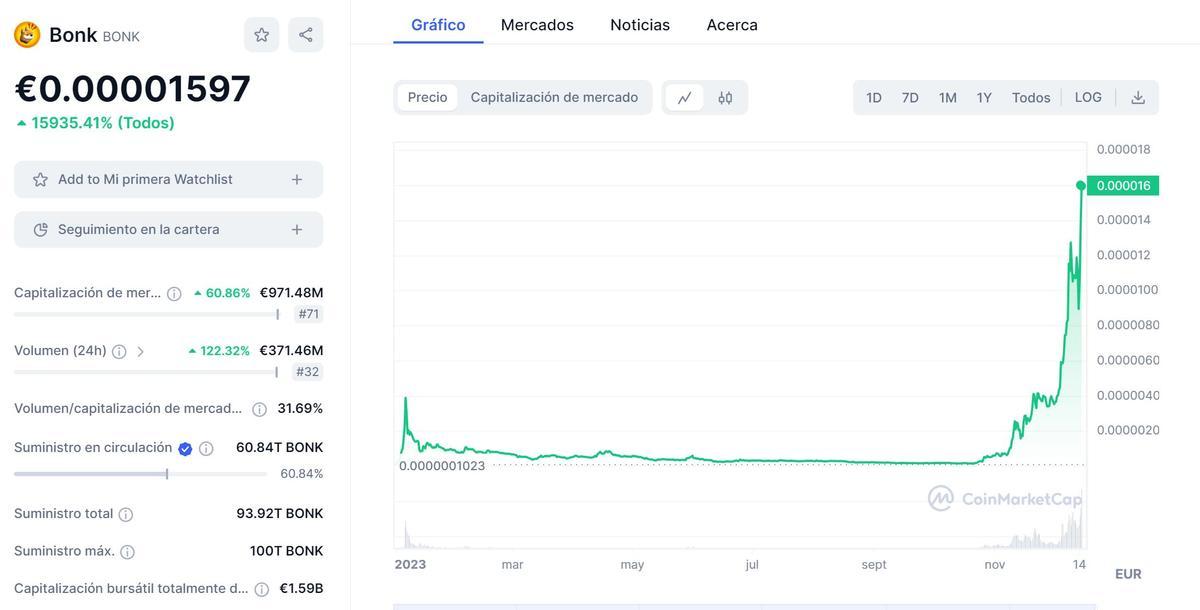Click the verified badge on Suministro en circulación
This screenshot has width=1200, height=610.
pos(184,447)
